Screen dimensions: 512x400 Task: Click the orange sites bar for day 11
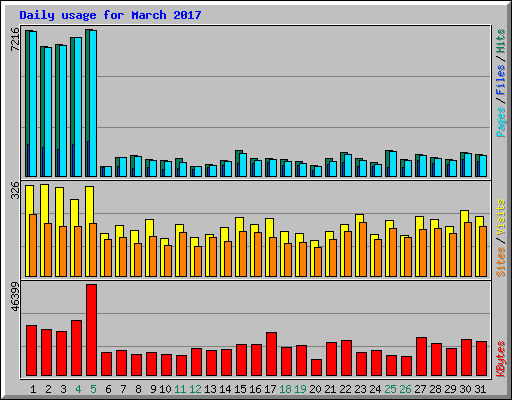point(183,254)
